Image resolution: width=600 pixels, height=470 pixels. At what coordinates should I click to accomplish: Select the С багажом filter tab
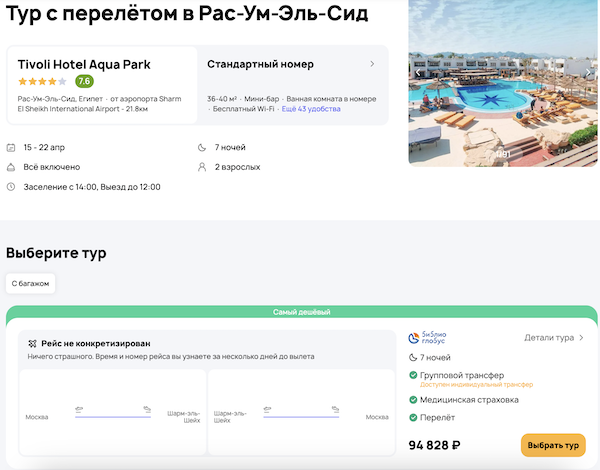click(x=31, y=284)
